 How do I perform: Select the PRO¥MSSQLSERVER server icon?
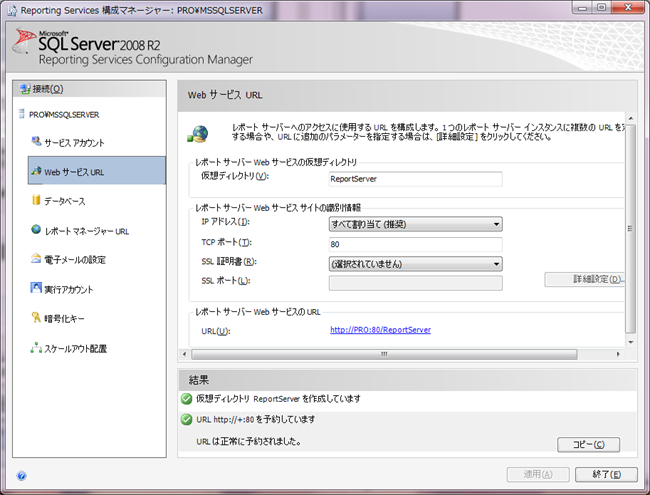pyautogui.click(x=22, y=114)
